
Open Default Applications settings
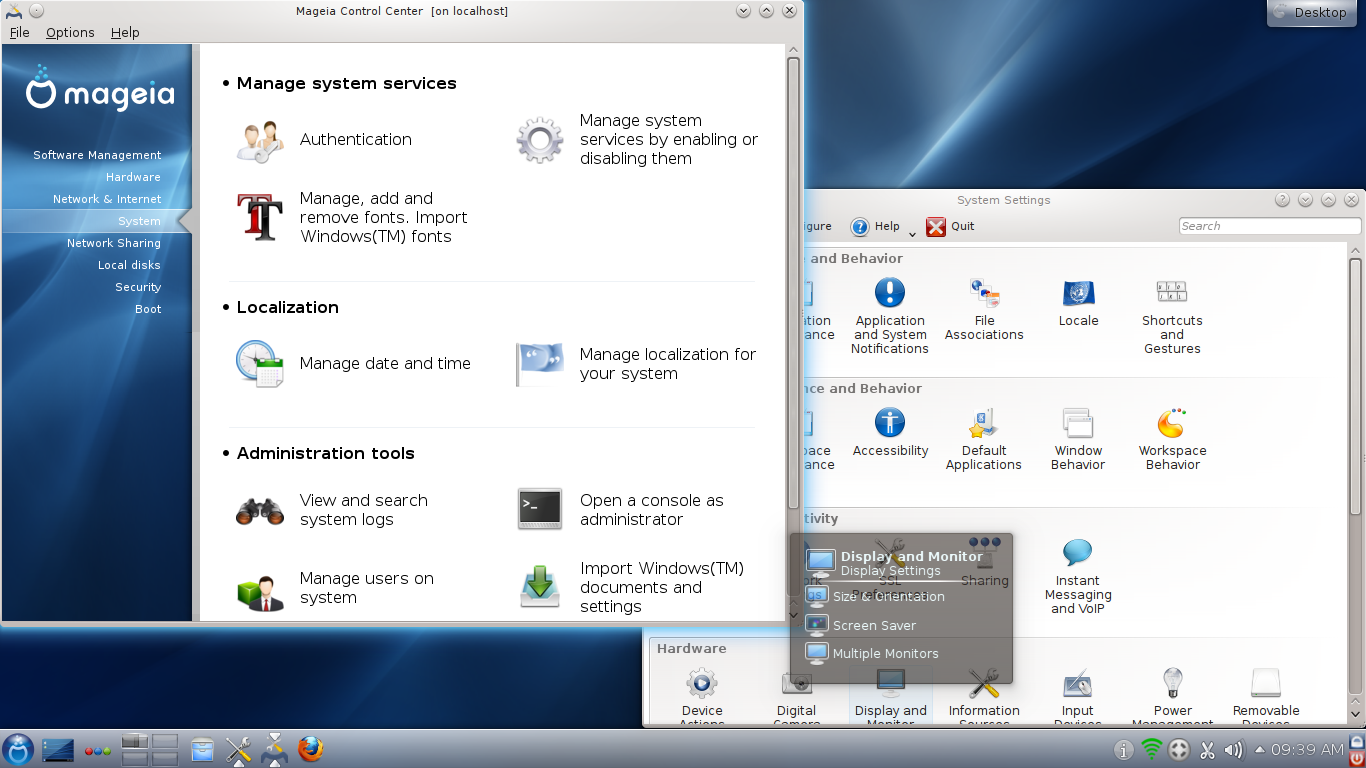[x=984, y=439]
